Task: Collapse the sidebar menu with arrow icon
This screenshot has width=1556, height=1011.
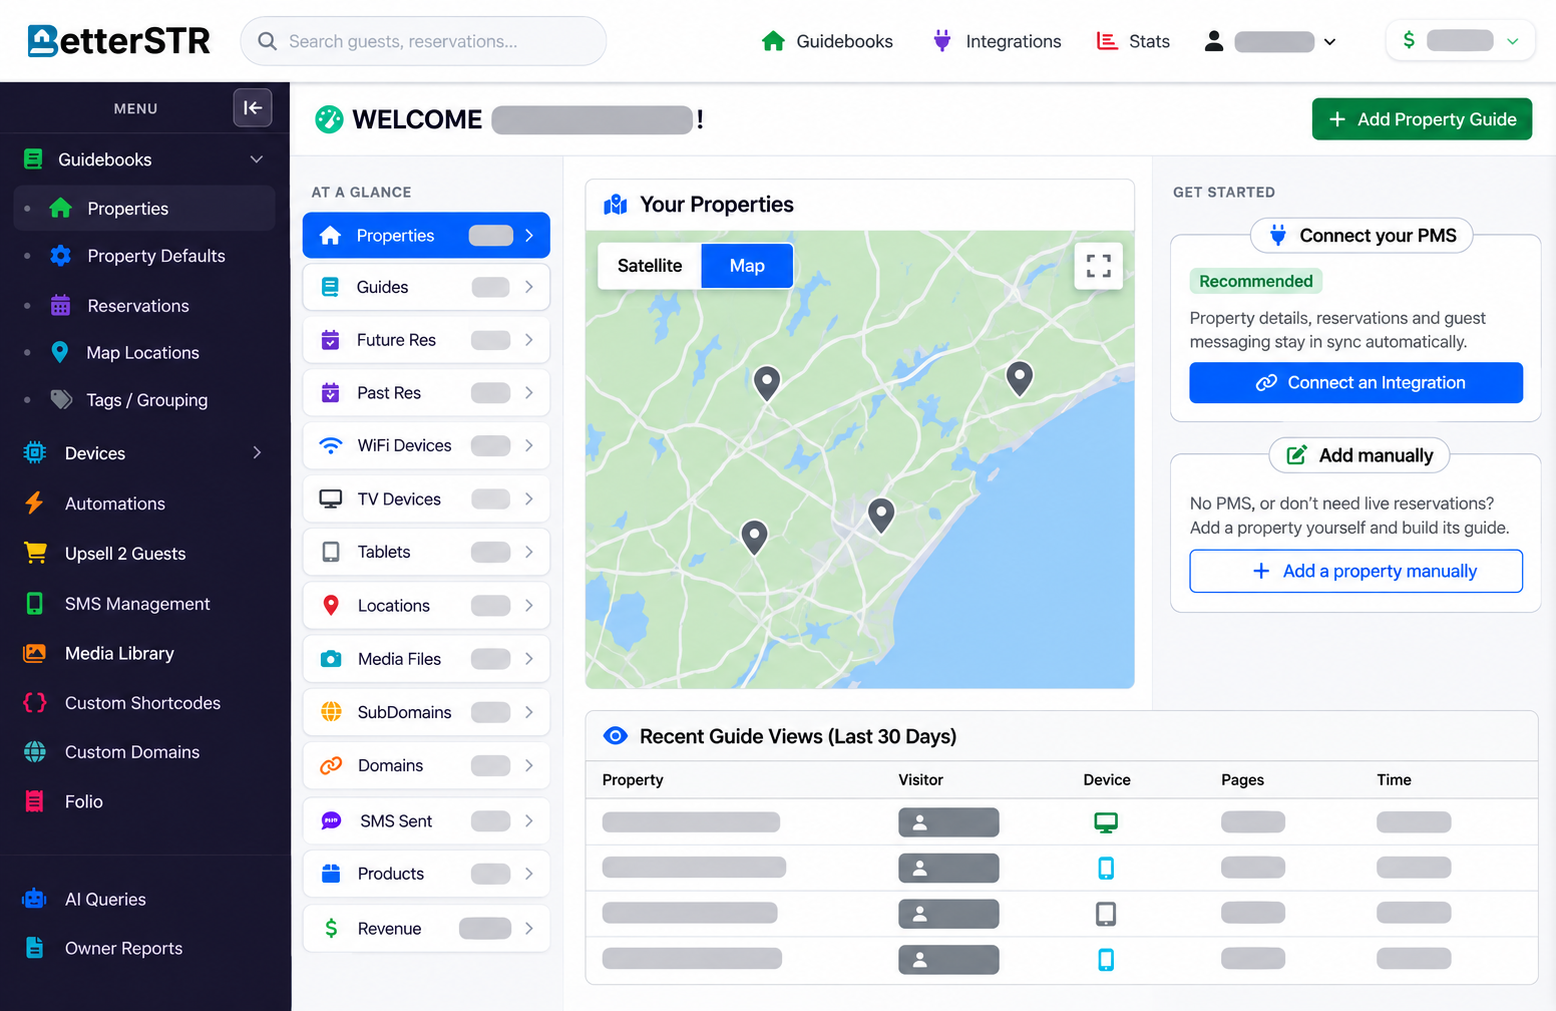Action: [253, 108]
